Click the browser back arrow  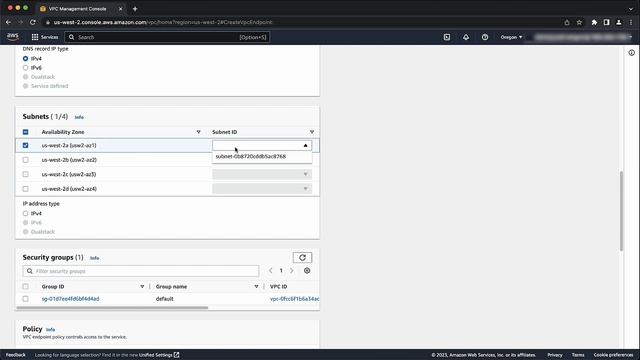click(x=9, y=22)
